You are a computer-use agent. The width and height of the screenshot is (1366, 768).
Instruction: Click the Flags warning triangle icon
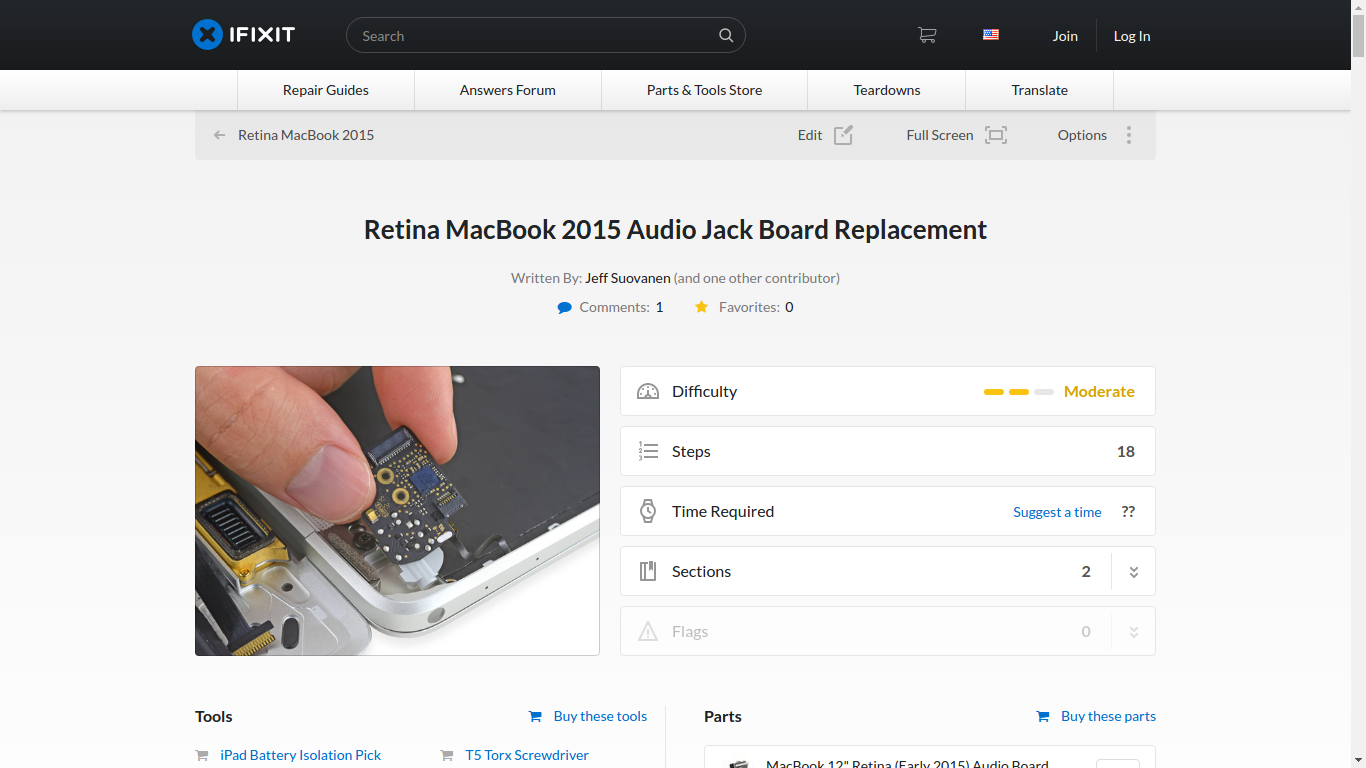pos(648,631)
